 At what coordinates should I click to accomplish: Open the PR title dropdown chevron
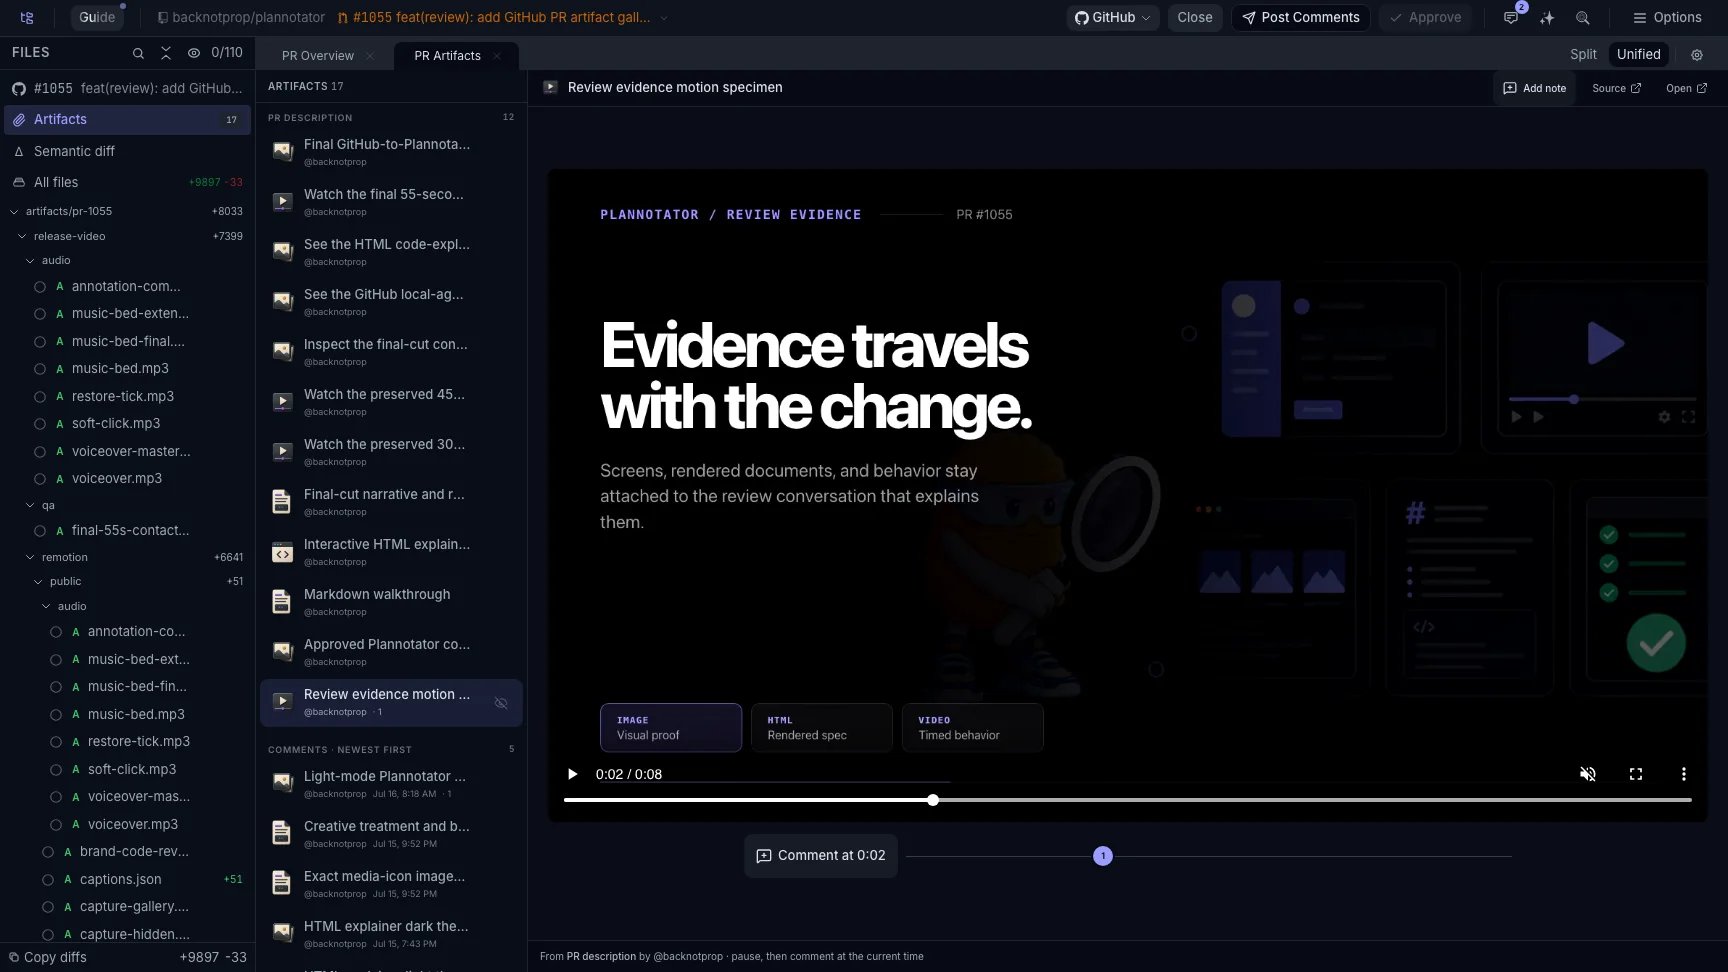tap(664, 18)
